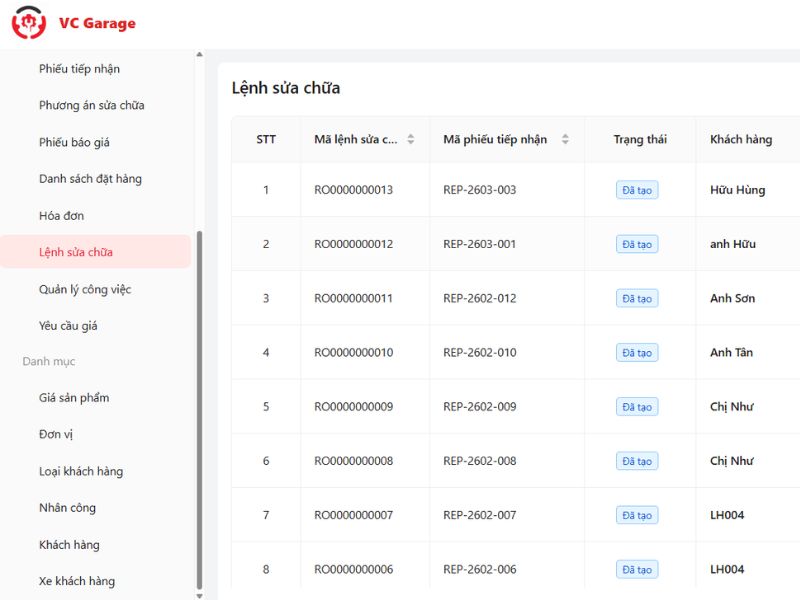Open Phương án sửa chữa menu item
800x600 pixels.
tap(91, 106)
